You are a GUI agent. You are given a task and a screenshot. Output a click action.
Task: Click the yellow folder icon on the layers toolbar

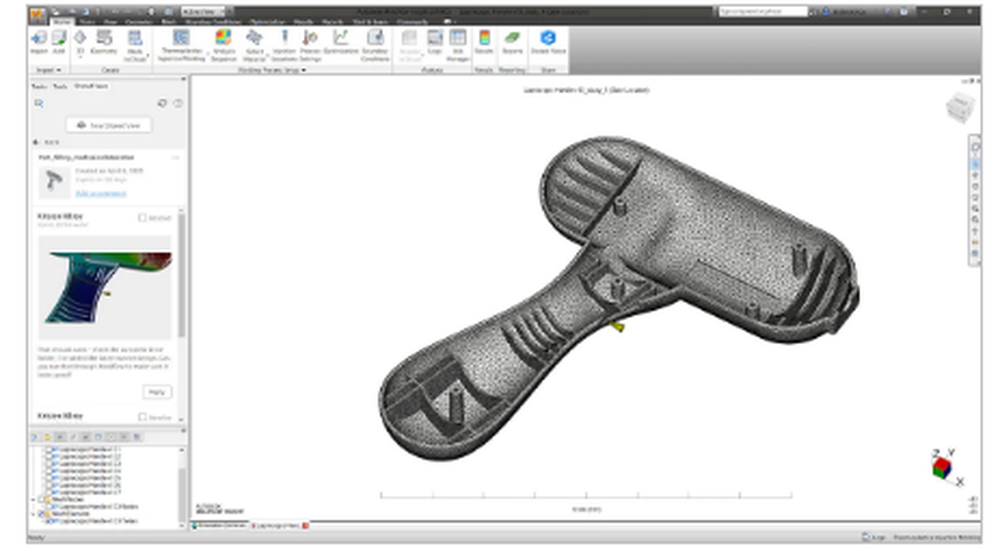[47, 437]
